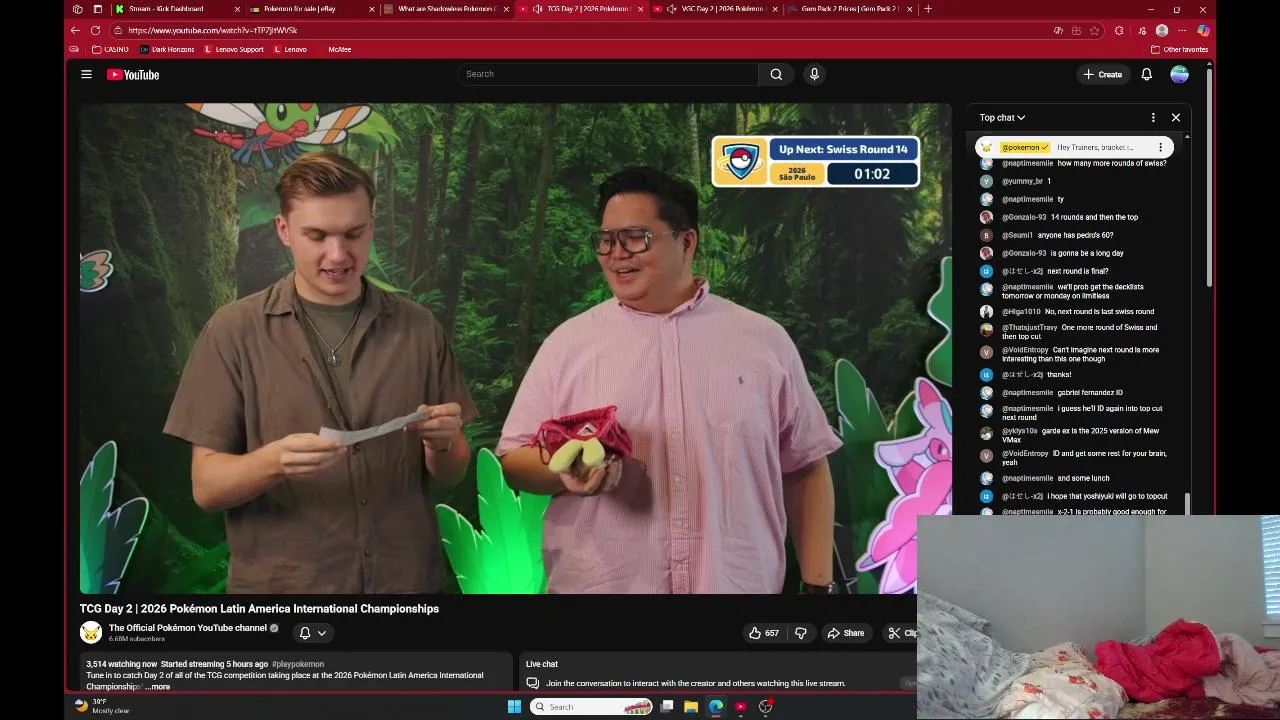The width and height of the screenshot is (1280, 720).
Task: Close the VGC Day 2 tab
Action: point(775,9)
